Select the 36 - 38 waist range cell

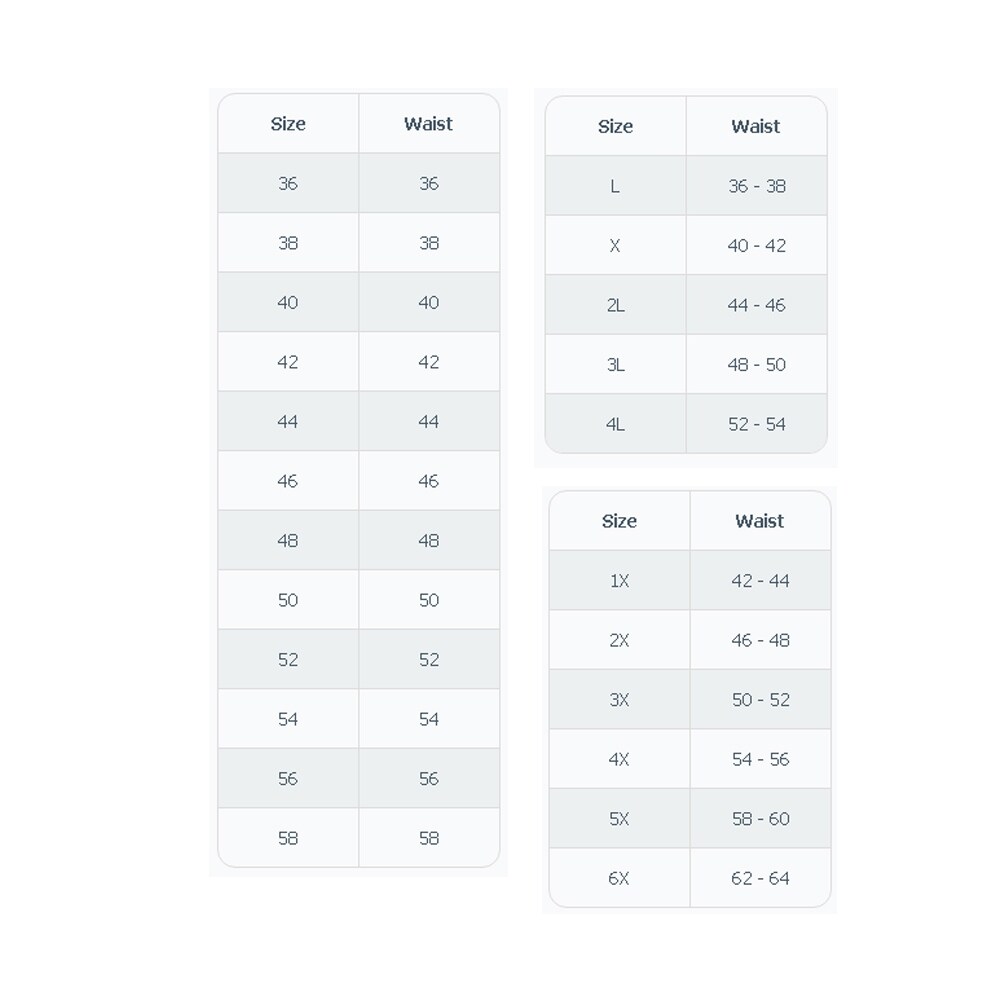[x=756, y=186]
